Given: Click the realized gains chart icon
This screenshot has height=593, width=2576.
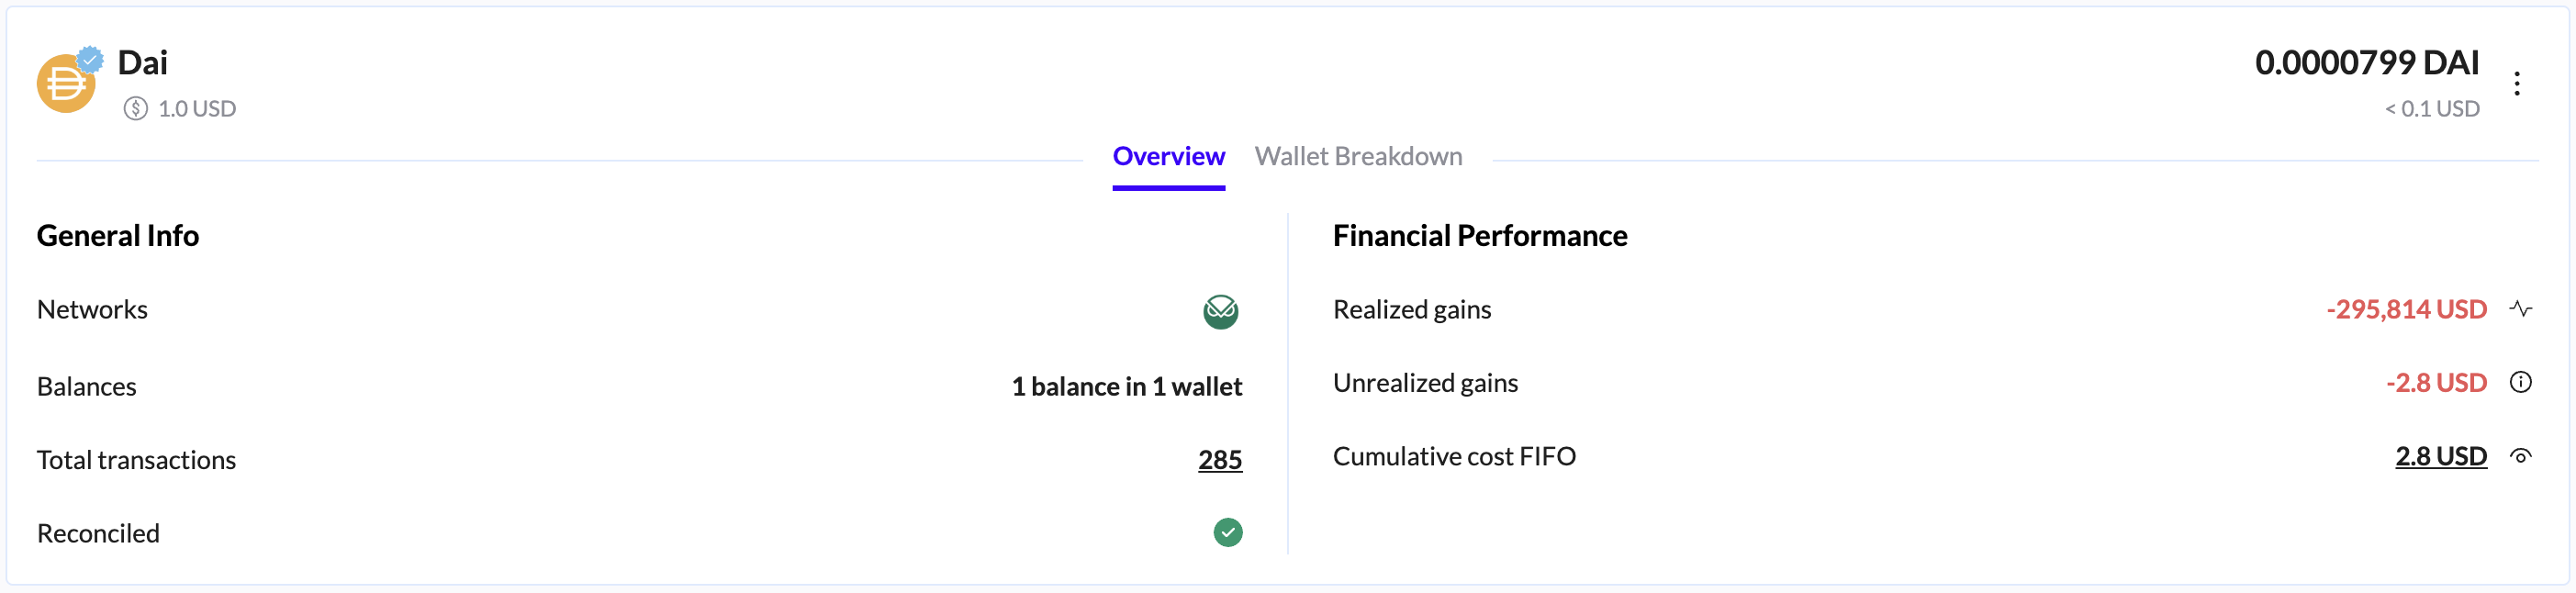Looking at the screenshot, I should point(2520,309).
